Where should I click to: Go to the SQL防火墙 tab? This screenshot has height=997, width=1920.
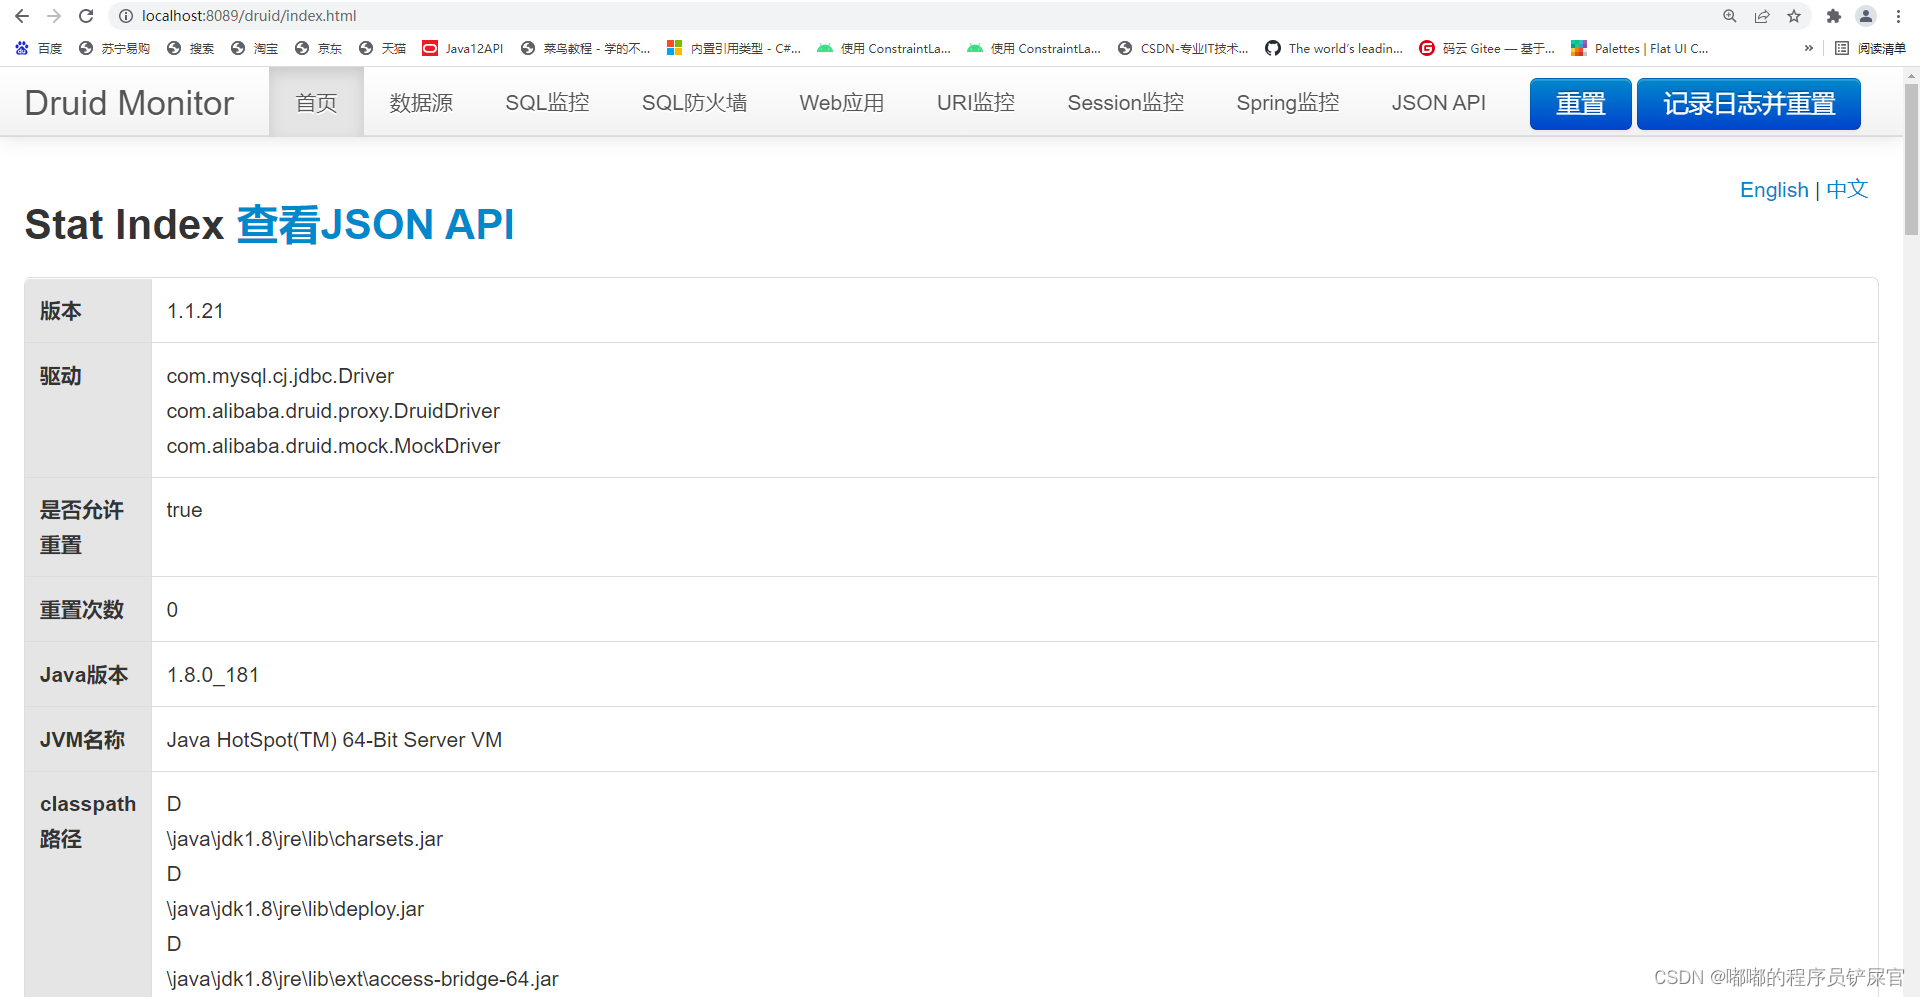click(694, 102)
